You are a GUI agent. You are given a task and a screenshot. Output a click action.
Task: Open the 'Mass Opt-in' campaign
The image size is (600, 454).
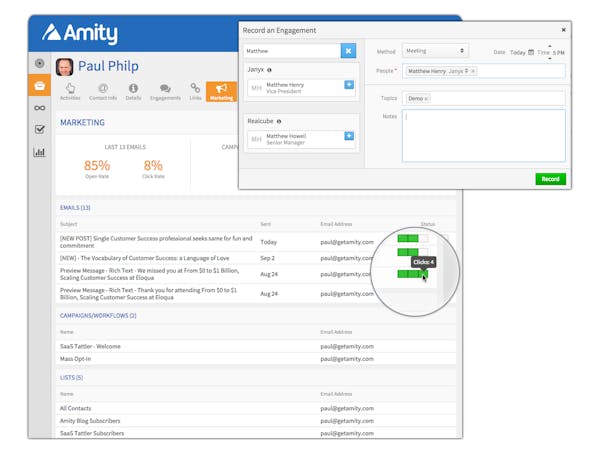coord(75,359)
